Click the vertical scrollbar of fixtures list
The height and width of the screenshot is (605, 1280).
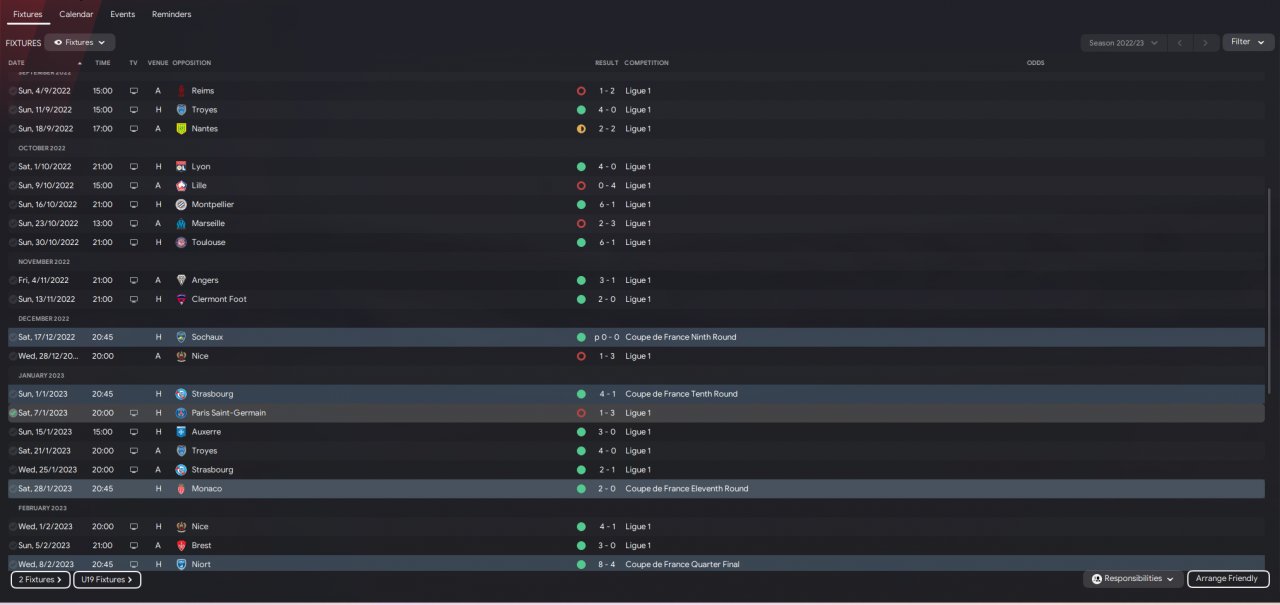(x=1270, y=290)
